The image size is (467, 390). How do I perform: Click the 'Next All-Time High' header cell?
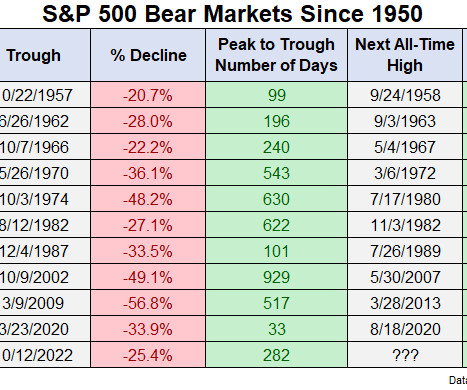tap(405, 55)
